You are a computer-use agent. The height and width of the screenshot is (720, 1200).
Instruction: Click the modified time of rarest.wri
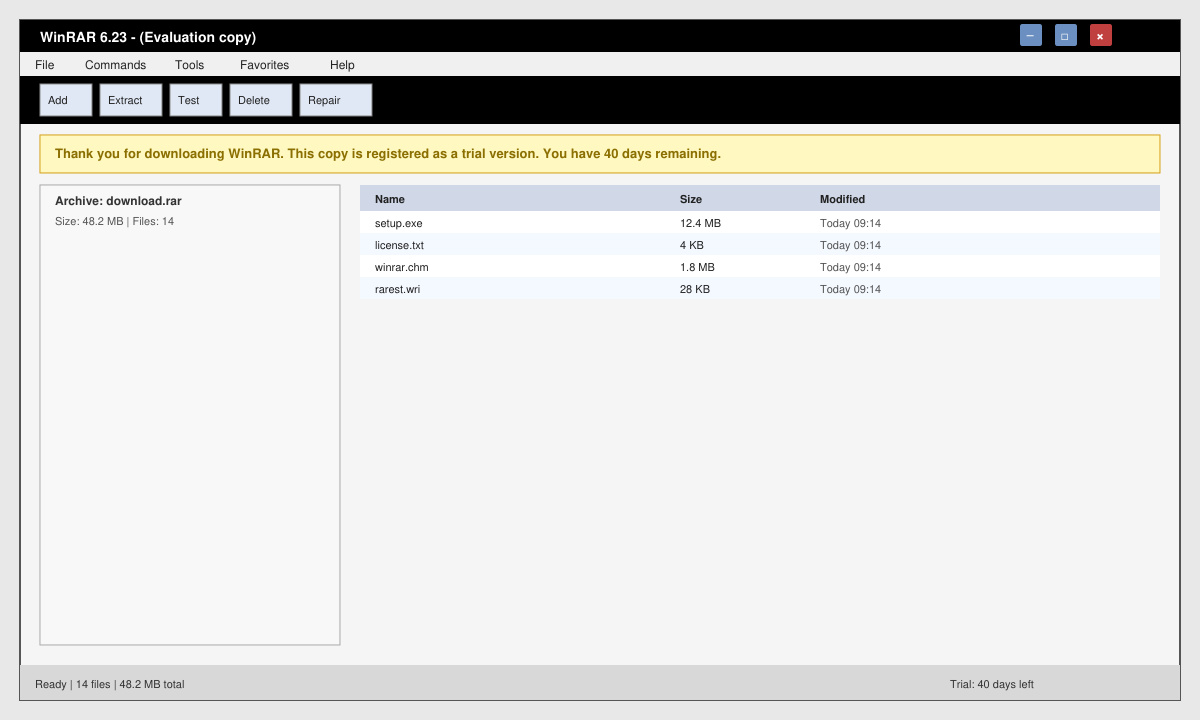(850, 289)
